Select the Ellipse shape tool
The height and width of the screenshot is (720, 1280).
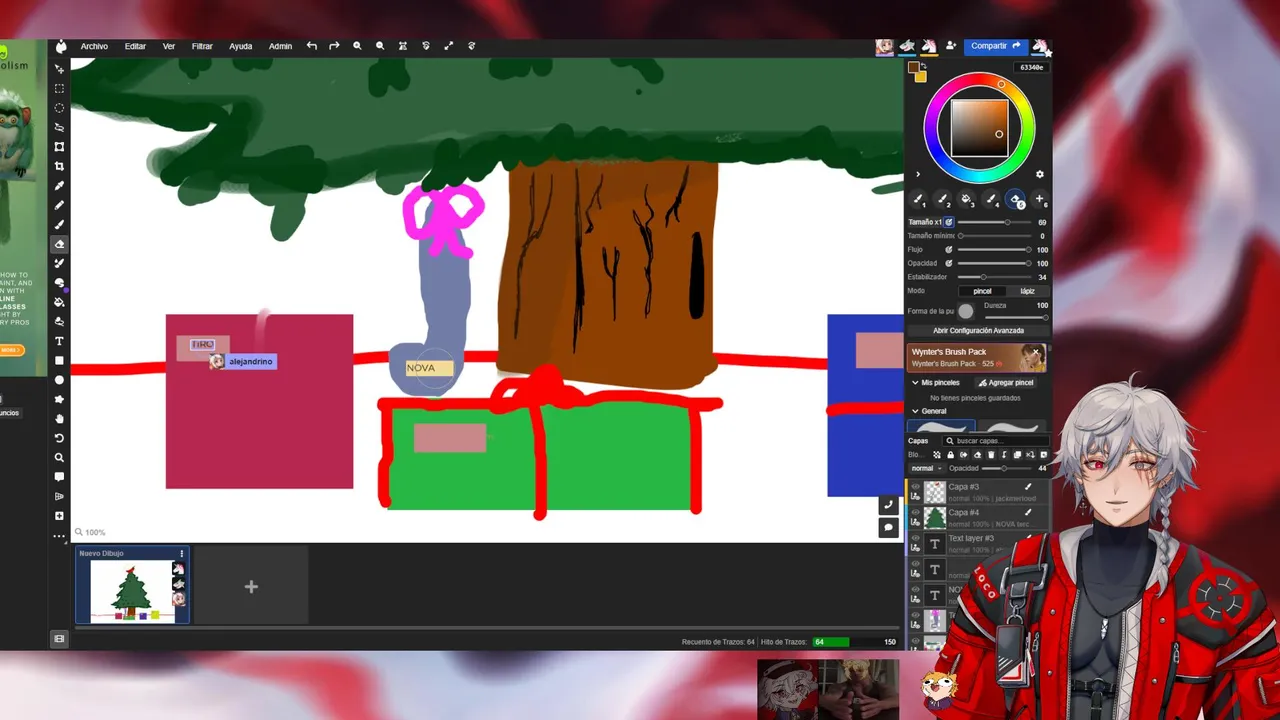pos(59,380)
